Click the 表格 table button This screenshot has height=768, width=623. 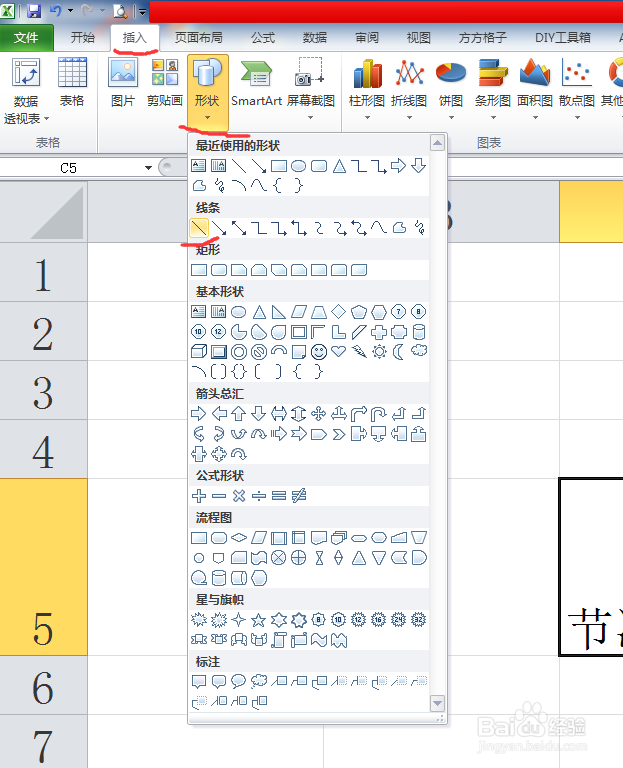tap(72, 82)
